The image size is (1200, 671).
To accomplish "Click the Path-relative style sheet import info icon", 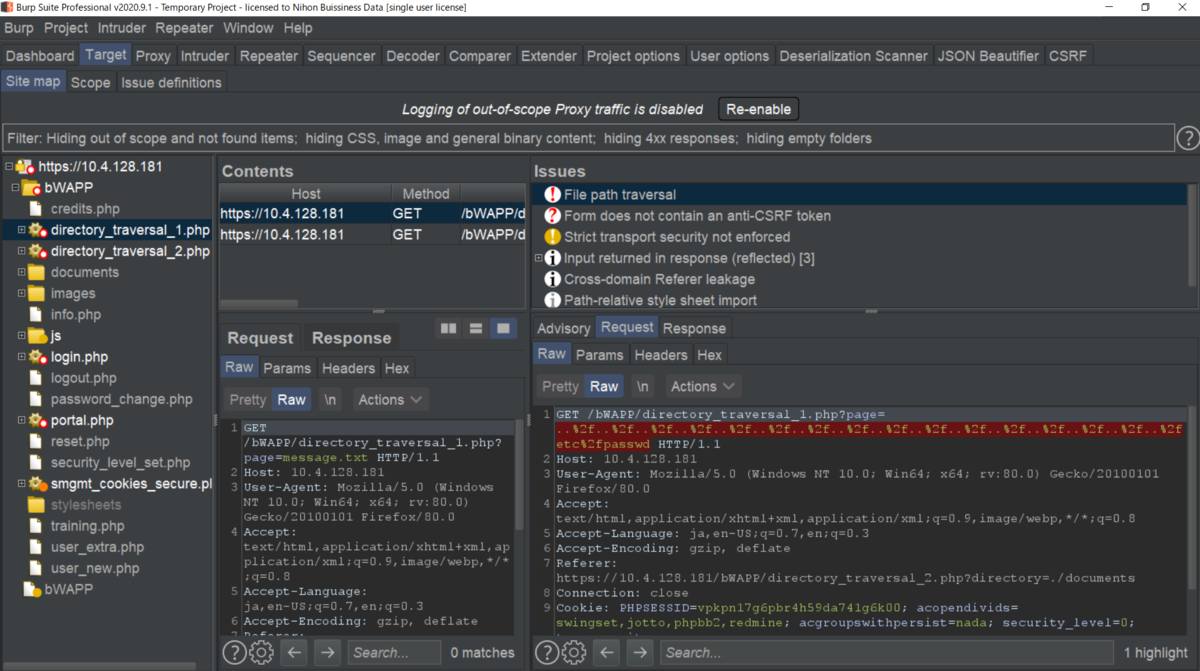I will coord(552,300).
